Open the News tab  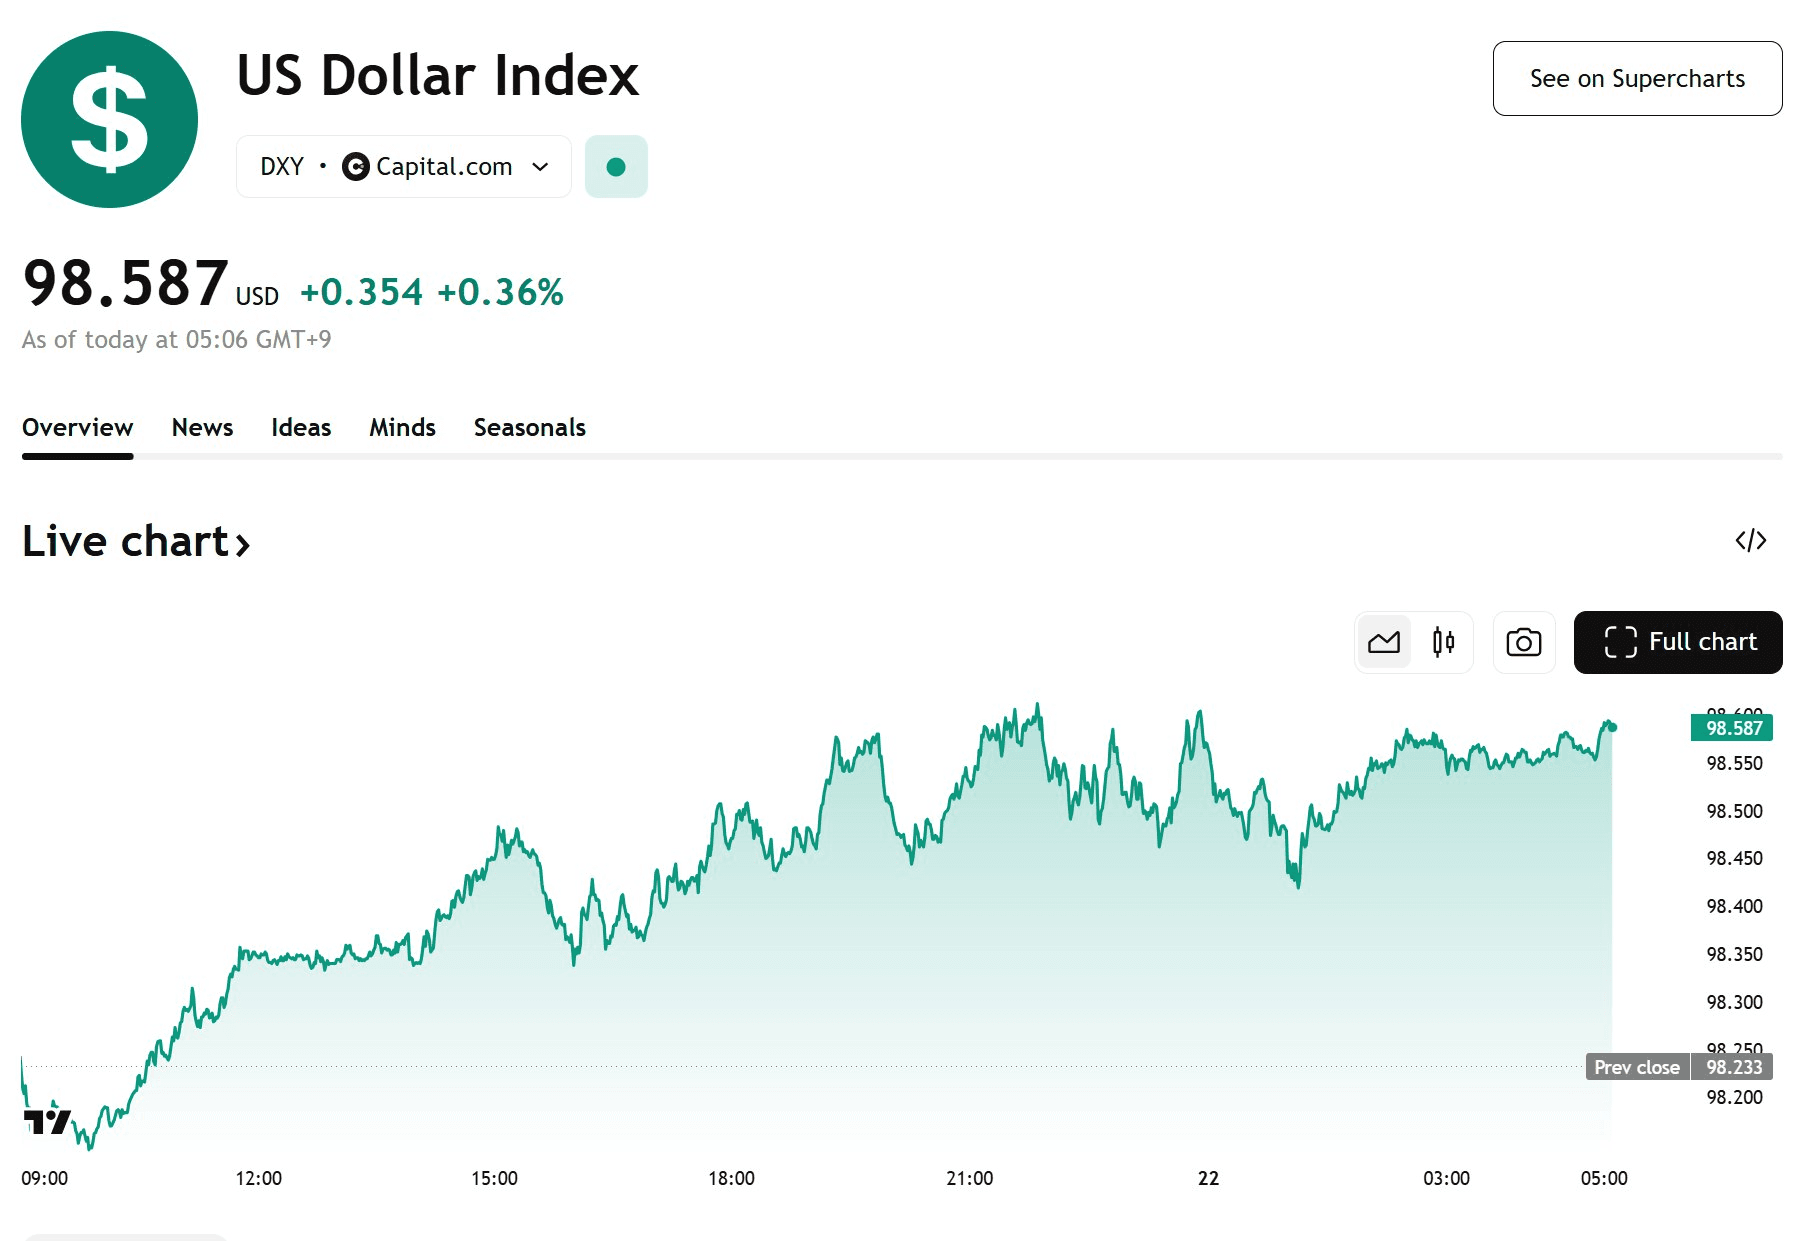coord(202,428)
